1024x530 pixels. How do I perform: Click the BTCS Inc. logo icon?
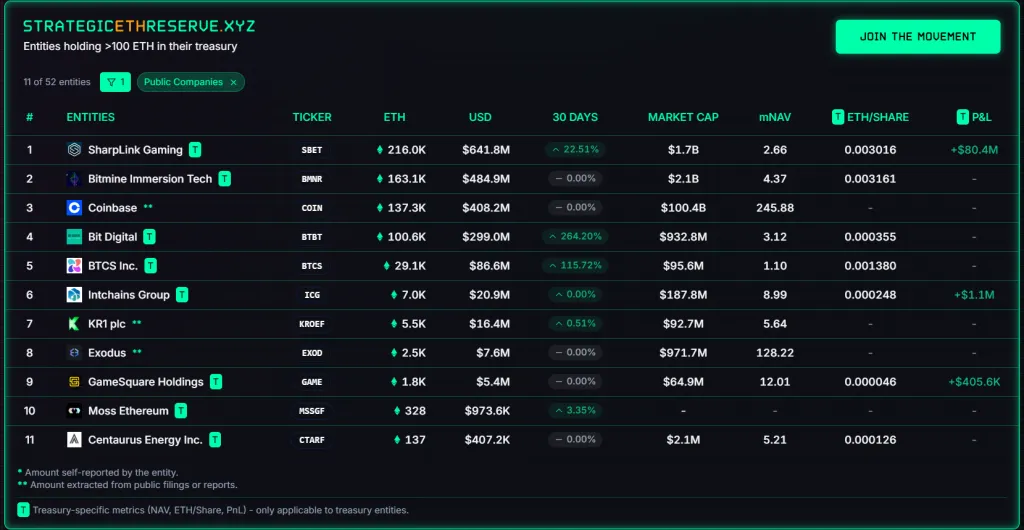pos(74,266)
